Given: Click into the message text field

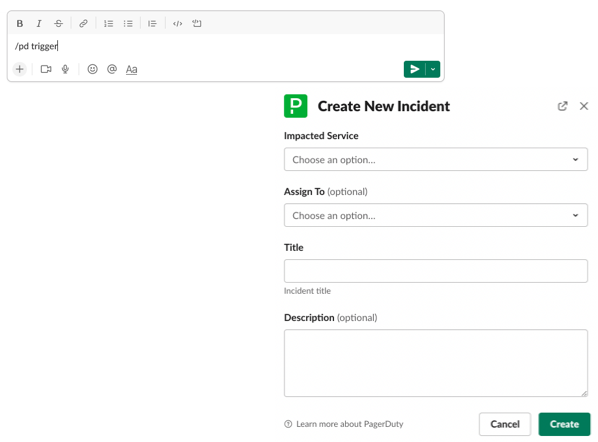Looking at the screenshot, I should point(225,46).
